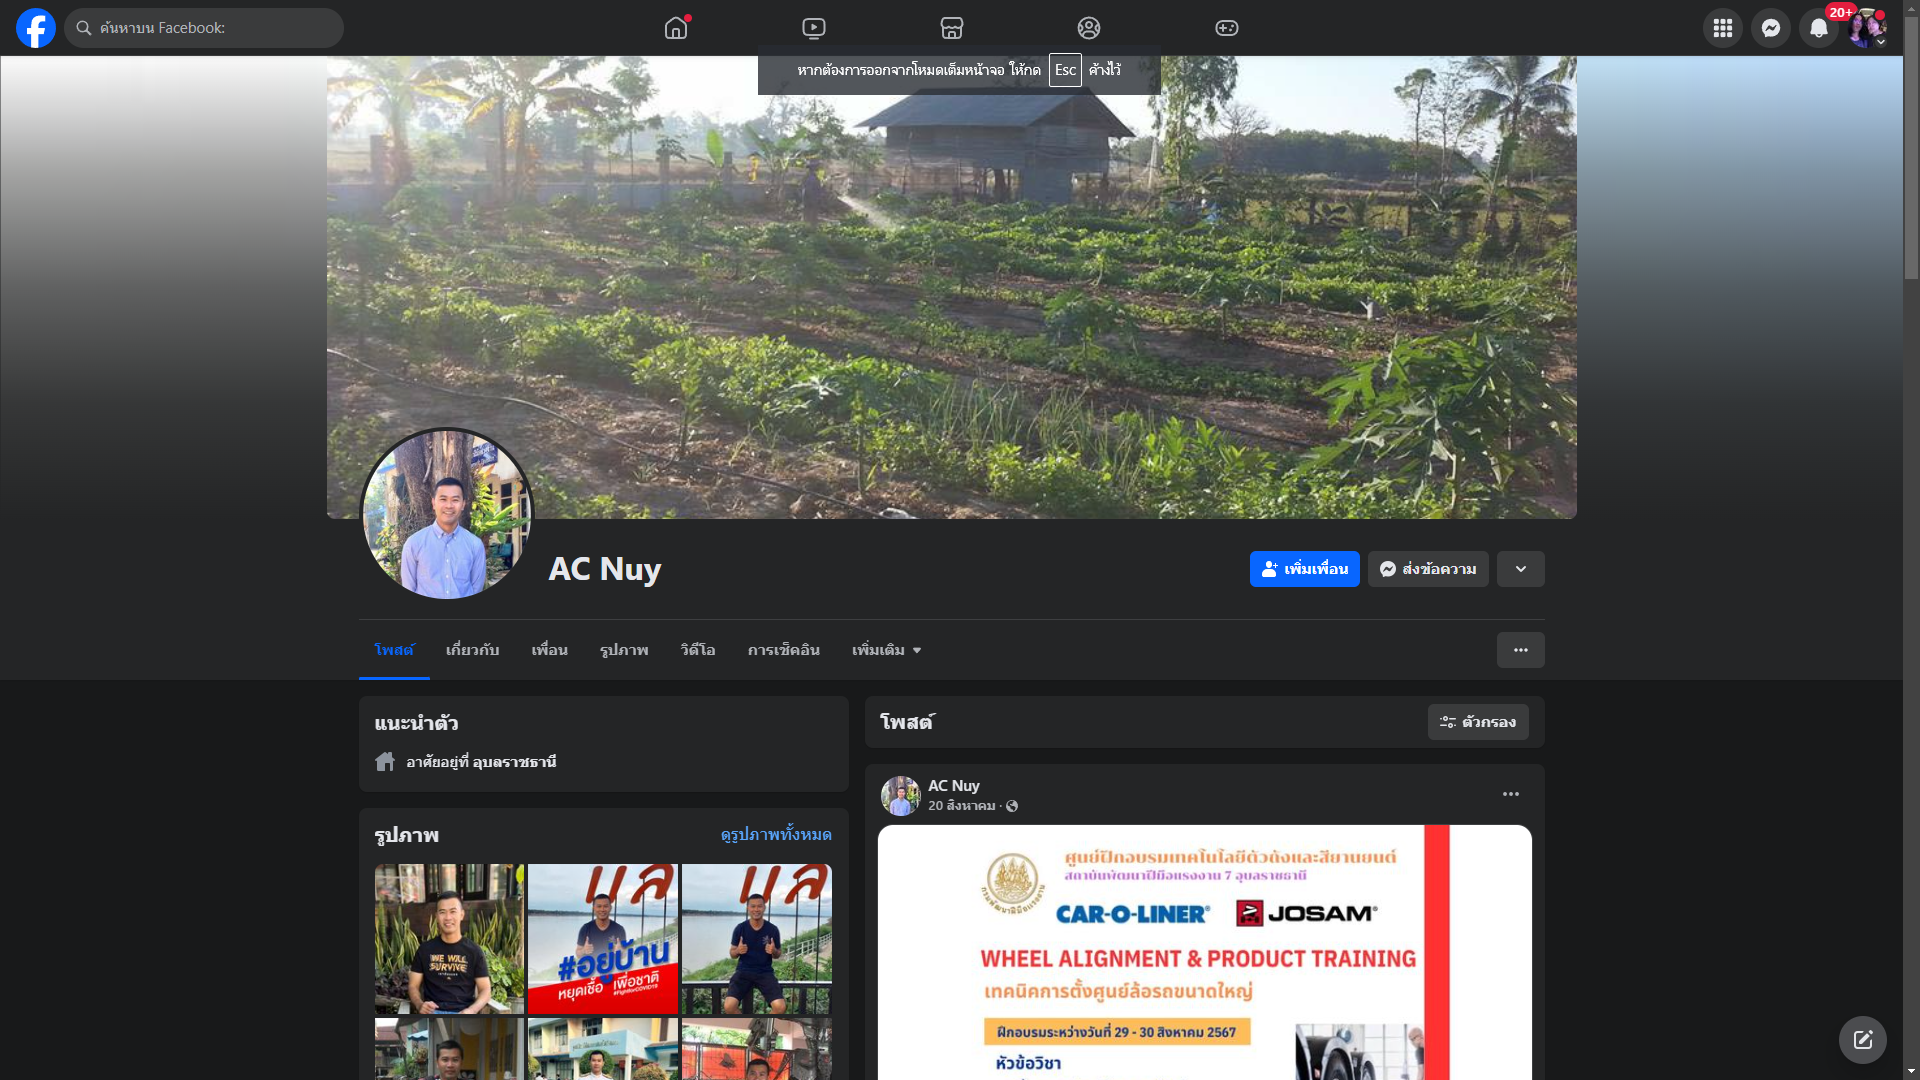Open the WE WILL SURVIVE photo thumbnail
Image resolution: width=1920 pixels, height=1080 pixels.
pos(449,938)
